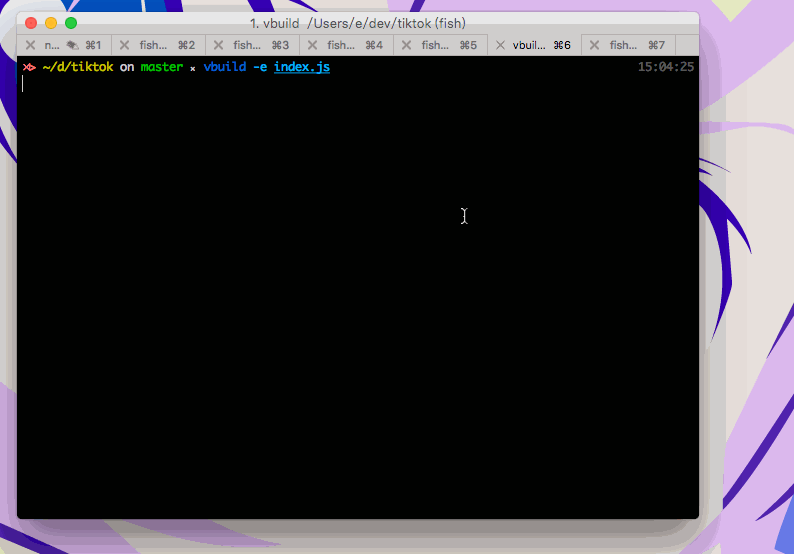Click the green zoom window button

(x=71, y=23)
